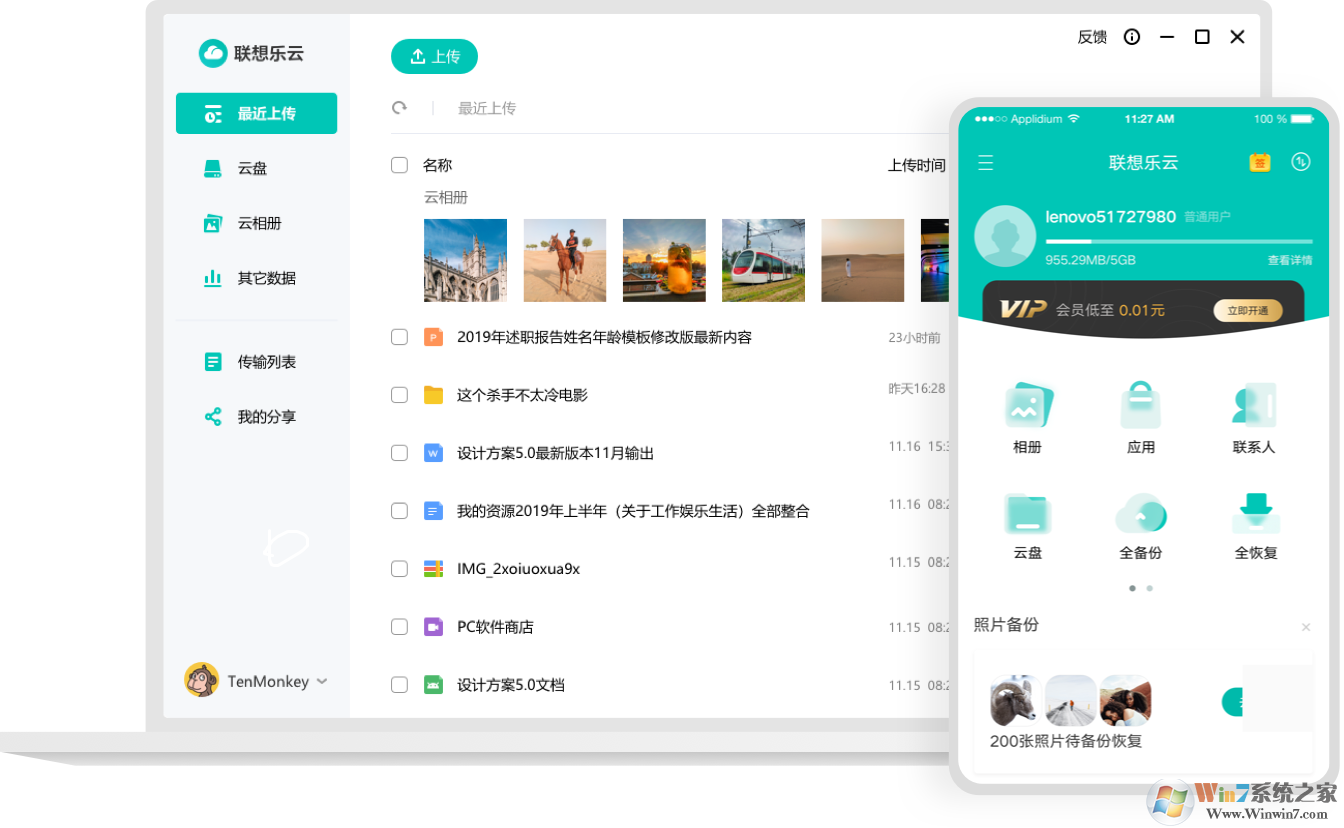
Task: Open 相册 in the mobile app
Action: [x=1027, y=415]
